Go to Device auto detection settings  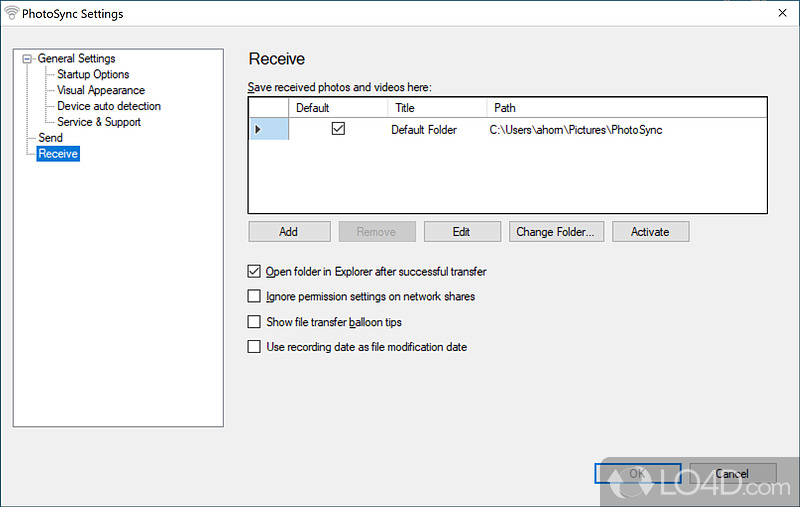[x=109, y=106]
